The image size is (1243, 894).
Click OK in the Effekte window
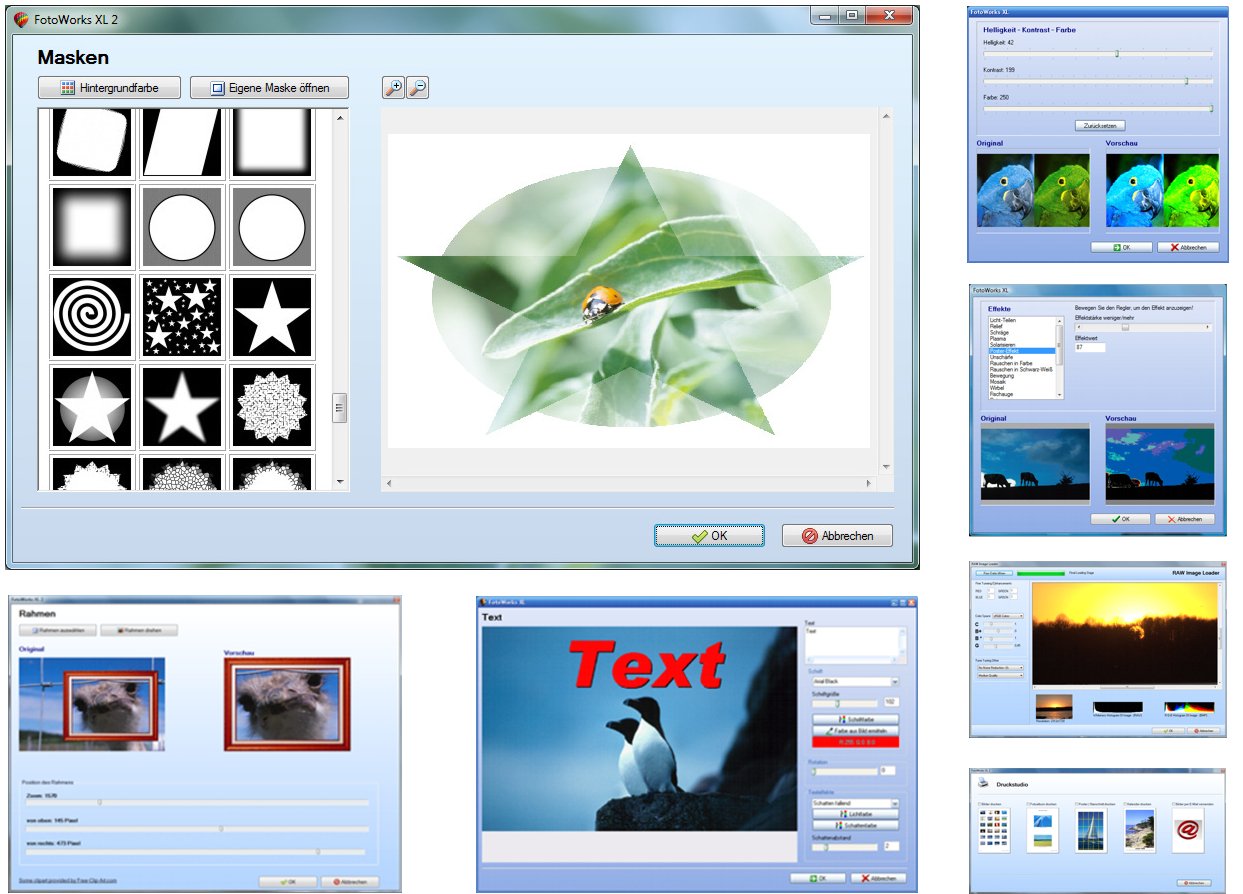[1120, 519]
